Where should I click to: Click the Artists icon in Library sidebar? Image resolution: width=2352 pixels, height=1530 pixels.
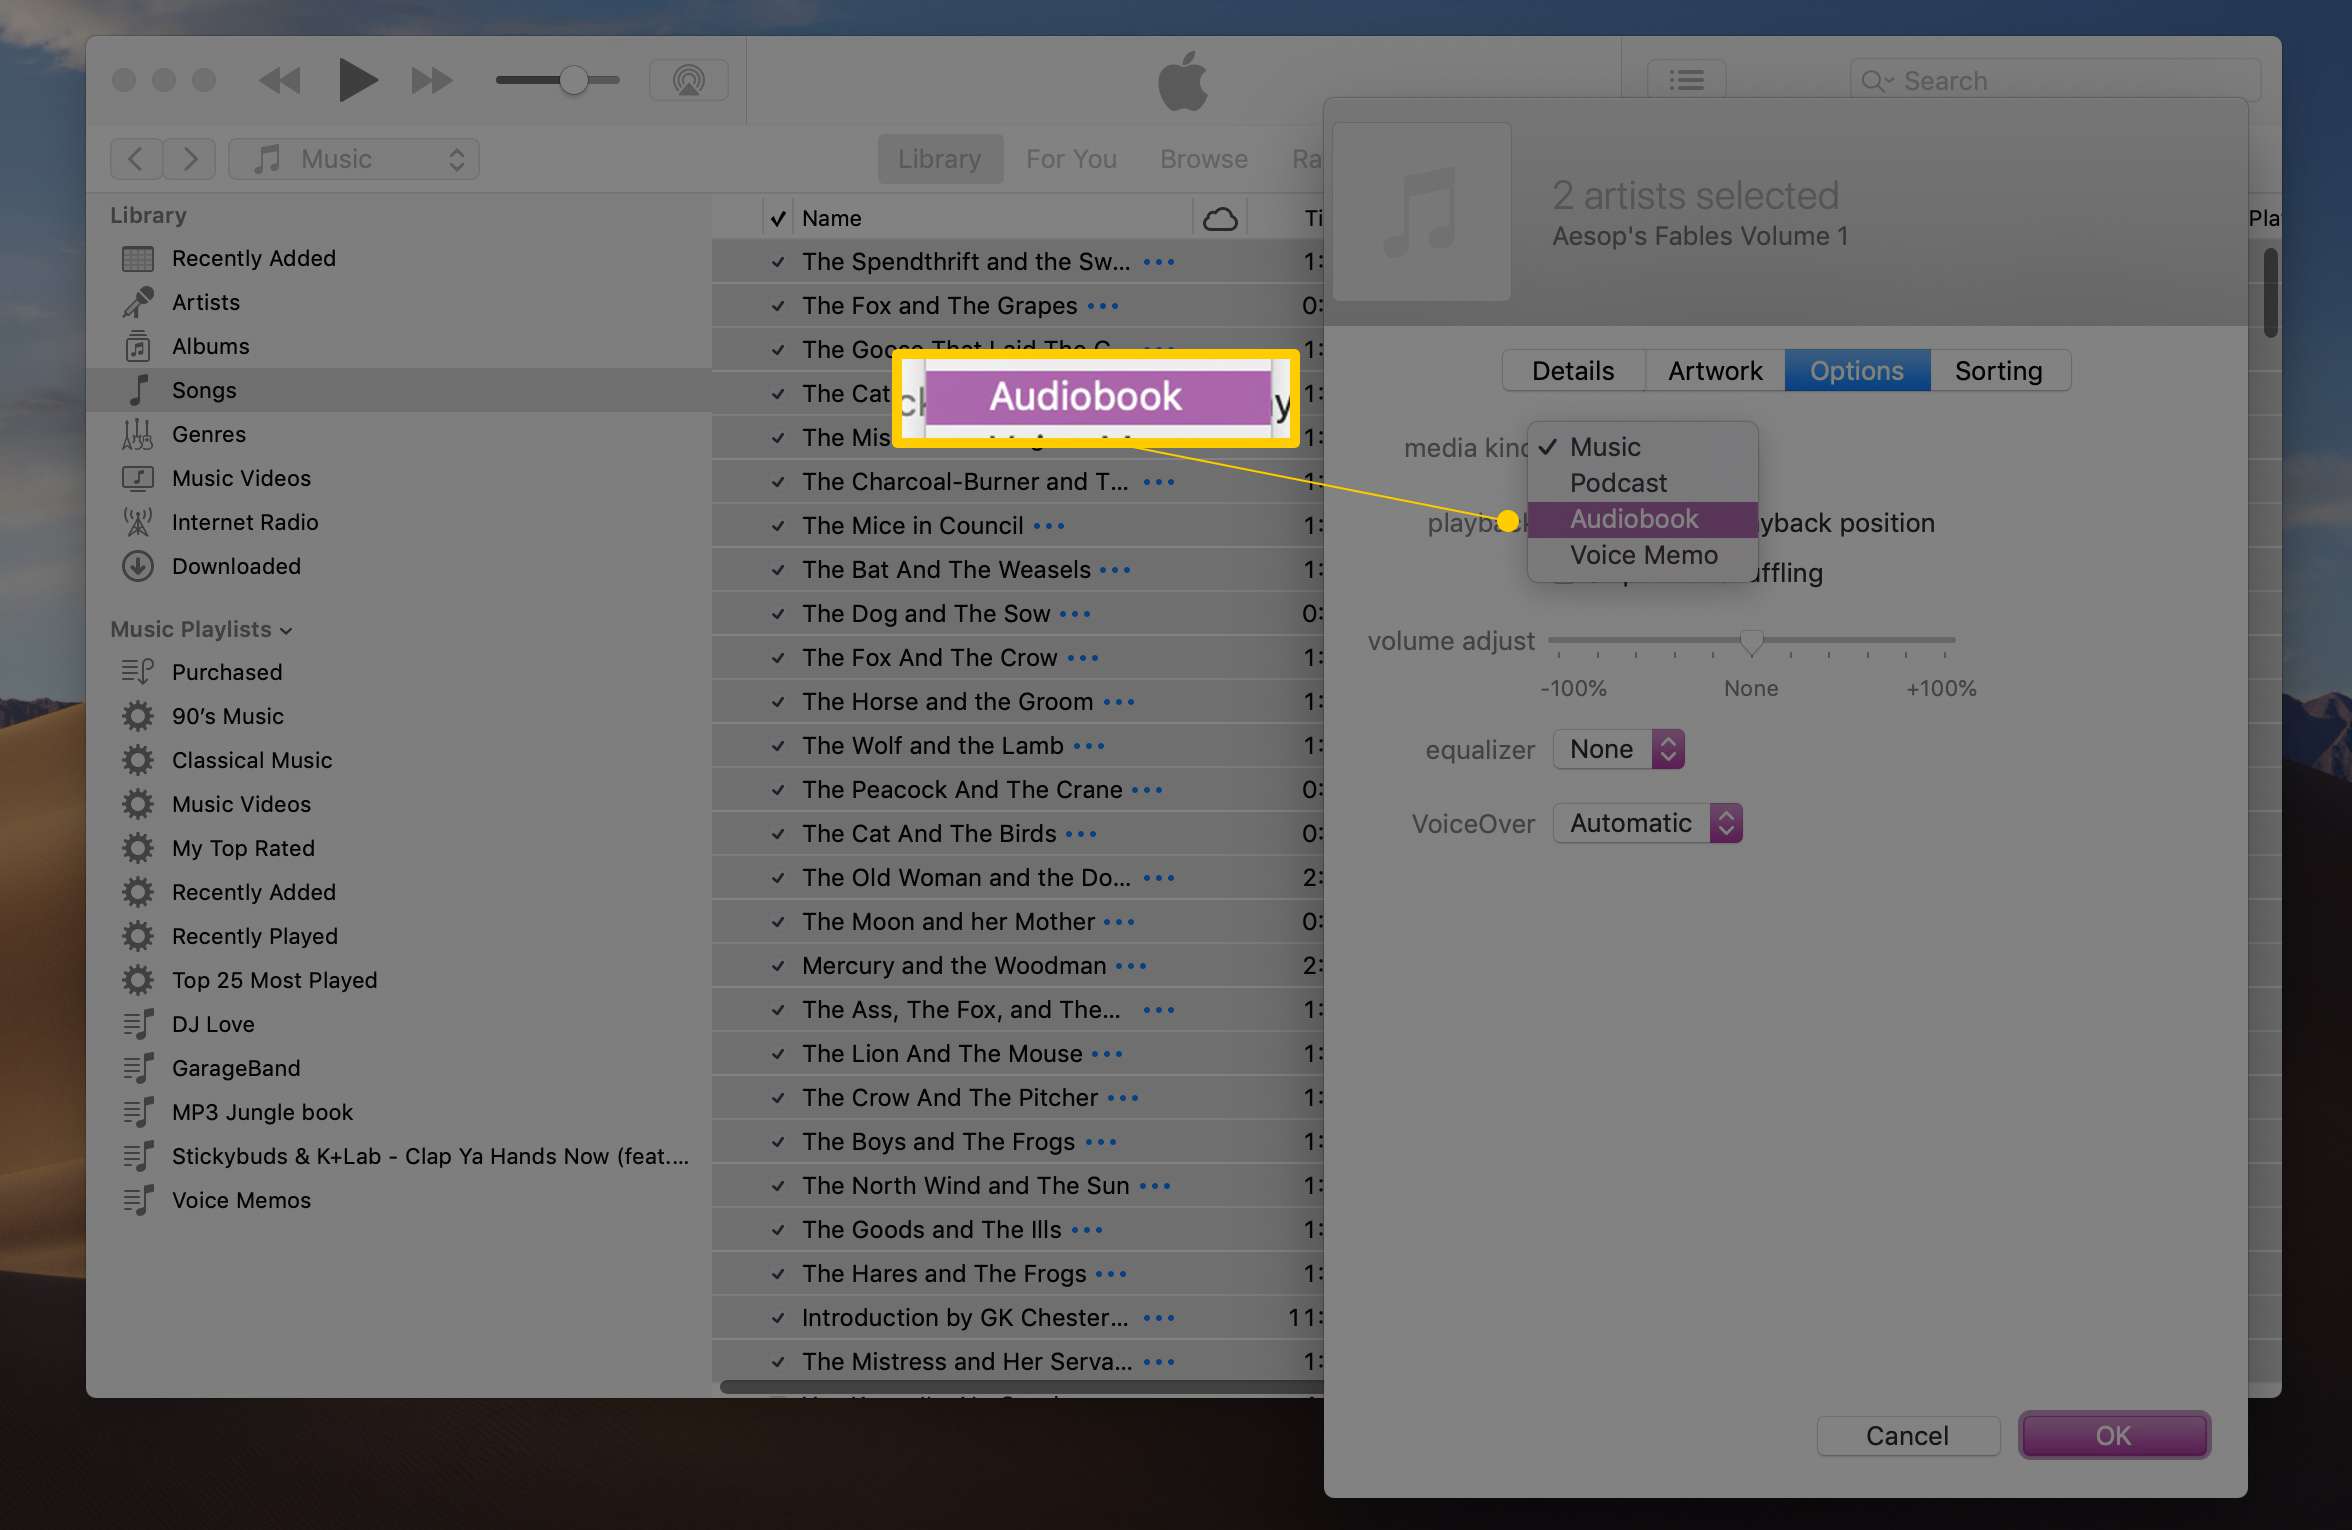141,302
